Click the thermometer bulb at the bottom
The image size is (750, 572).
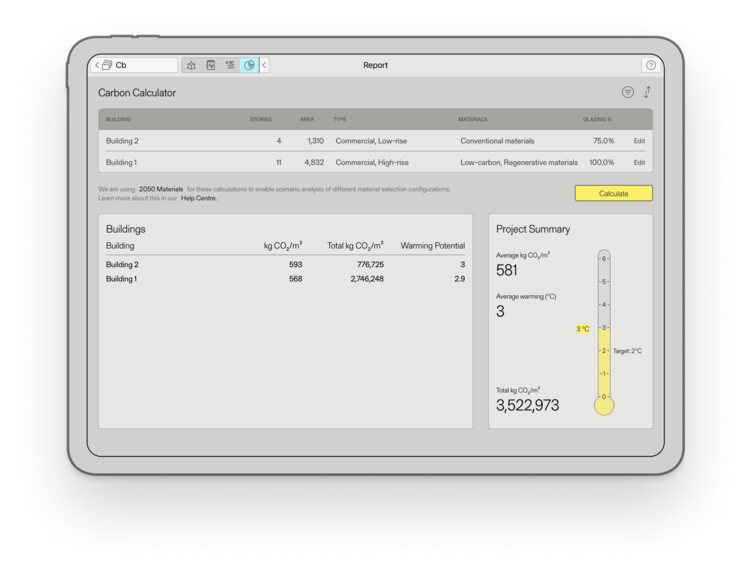tap(604, 406)
